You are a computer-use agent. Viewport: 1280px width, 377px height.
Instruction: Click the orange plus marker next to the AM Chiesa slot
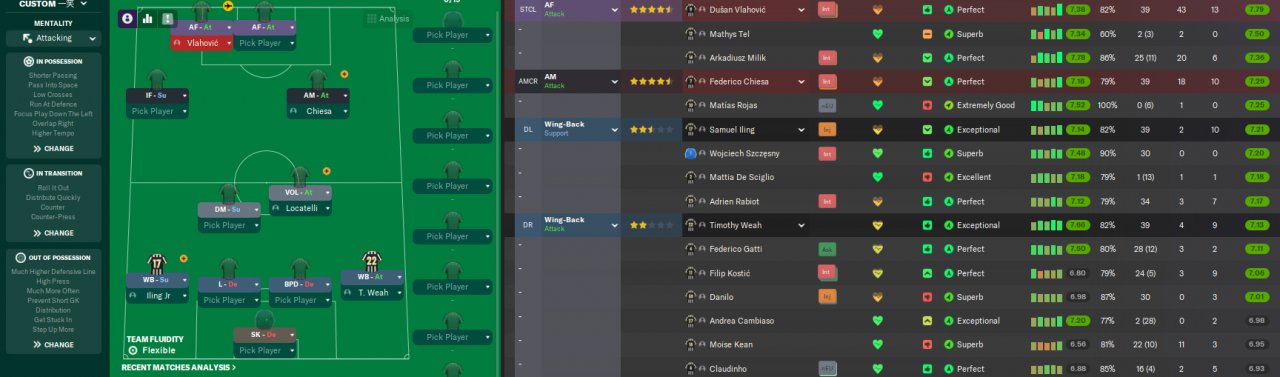point(344,74)
